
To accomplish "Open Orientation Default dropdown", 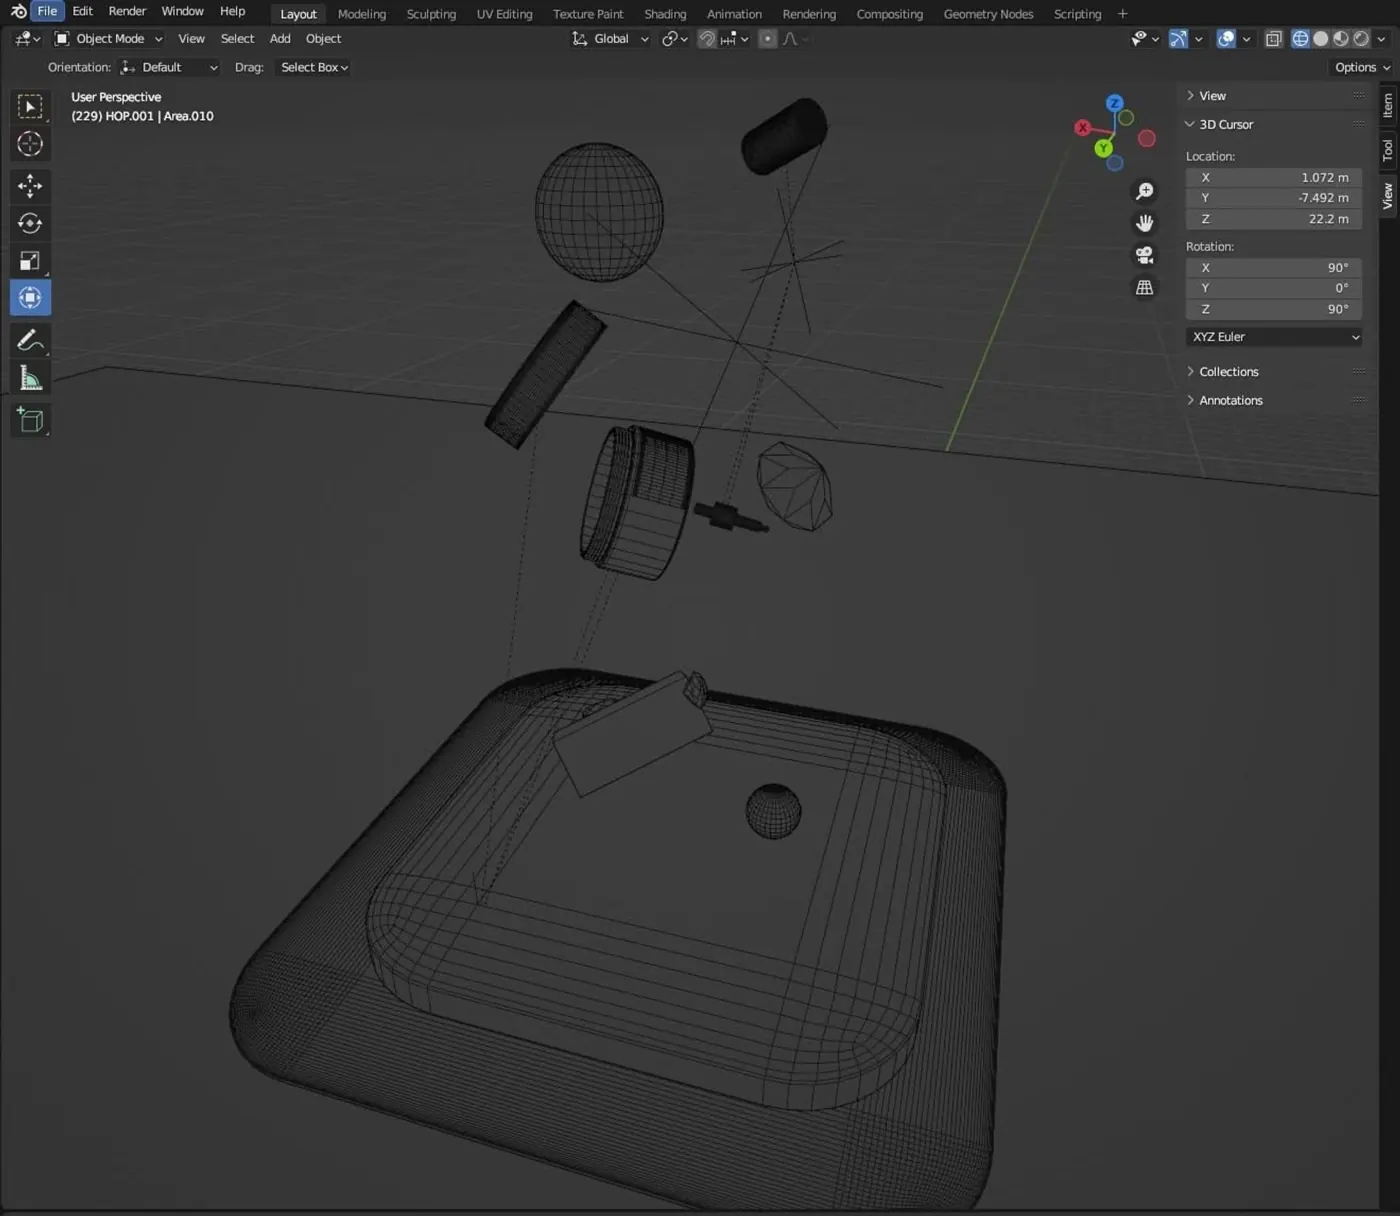I will [x=168, y=67].
